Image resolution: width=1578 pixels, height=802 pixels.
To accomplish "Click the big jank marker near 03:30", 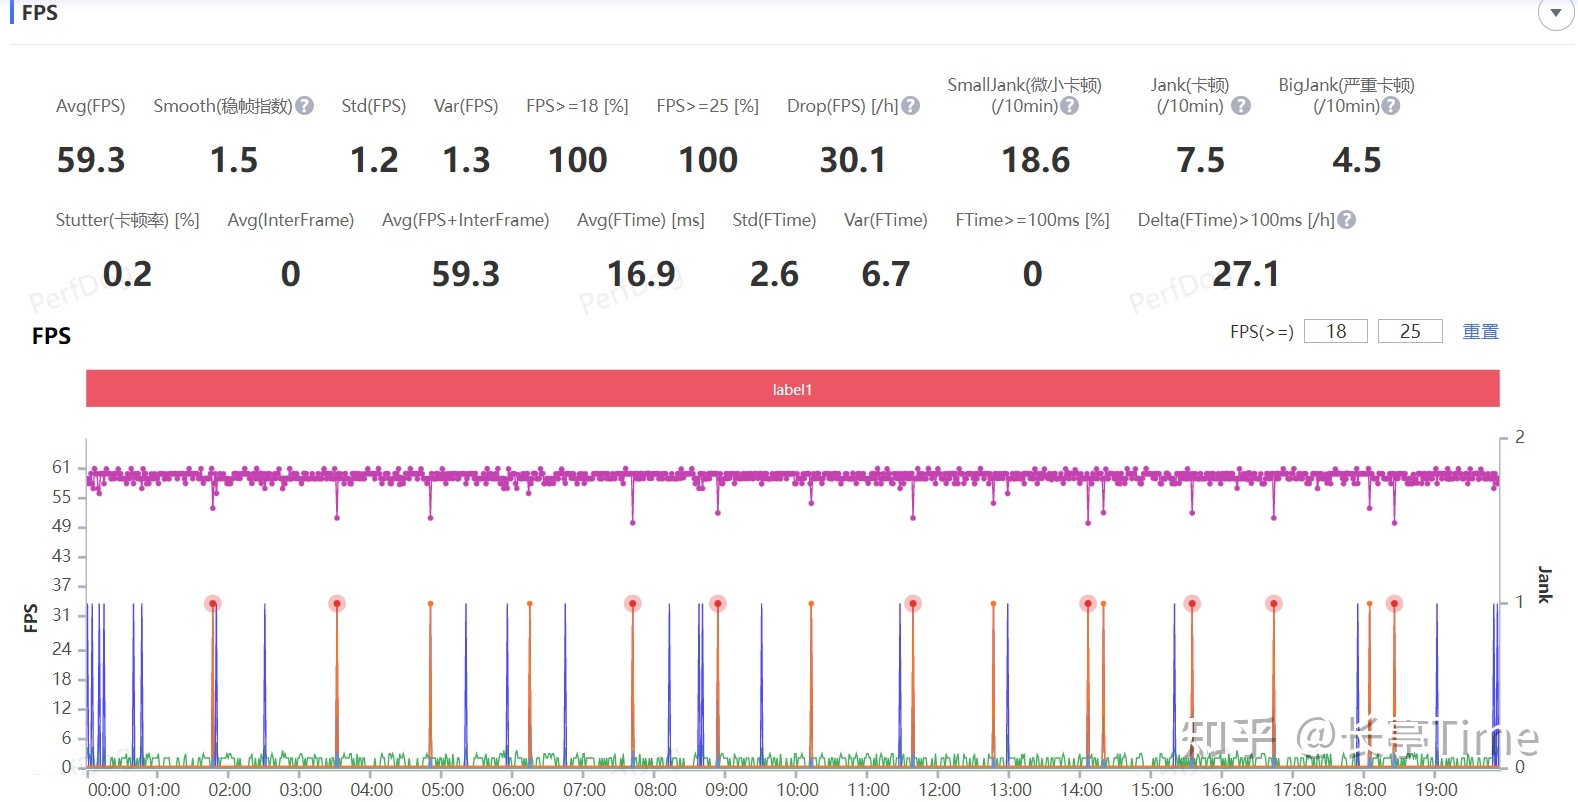I will [x=337, y=604].
